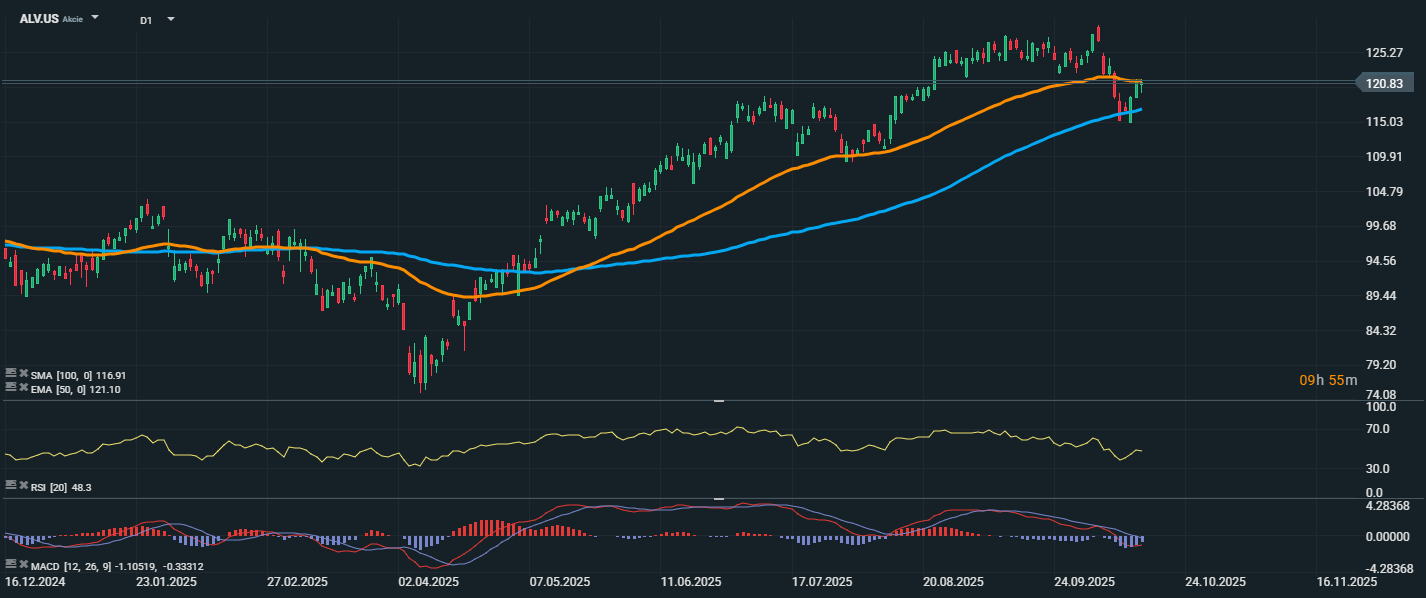This screenshot has width=1426, height=598.
Task: Remove the EMA 50 indicator
Action: click(23, 386)
